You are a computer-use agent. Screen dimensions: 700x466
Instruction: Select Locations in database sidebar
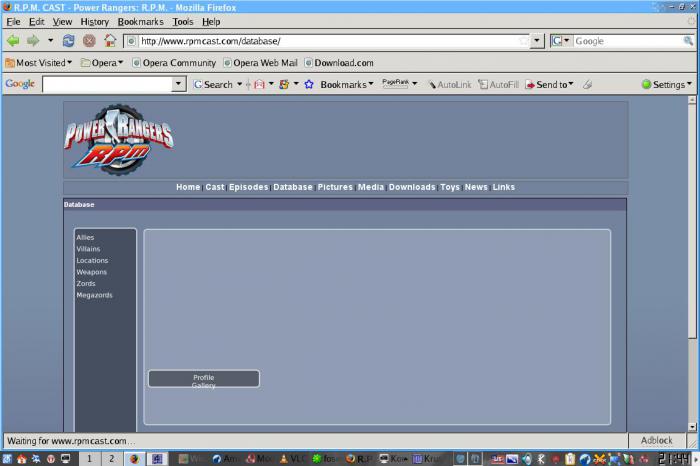tap(92, 261)
